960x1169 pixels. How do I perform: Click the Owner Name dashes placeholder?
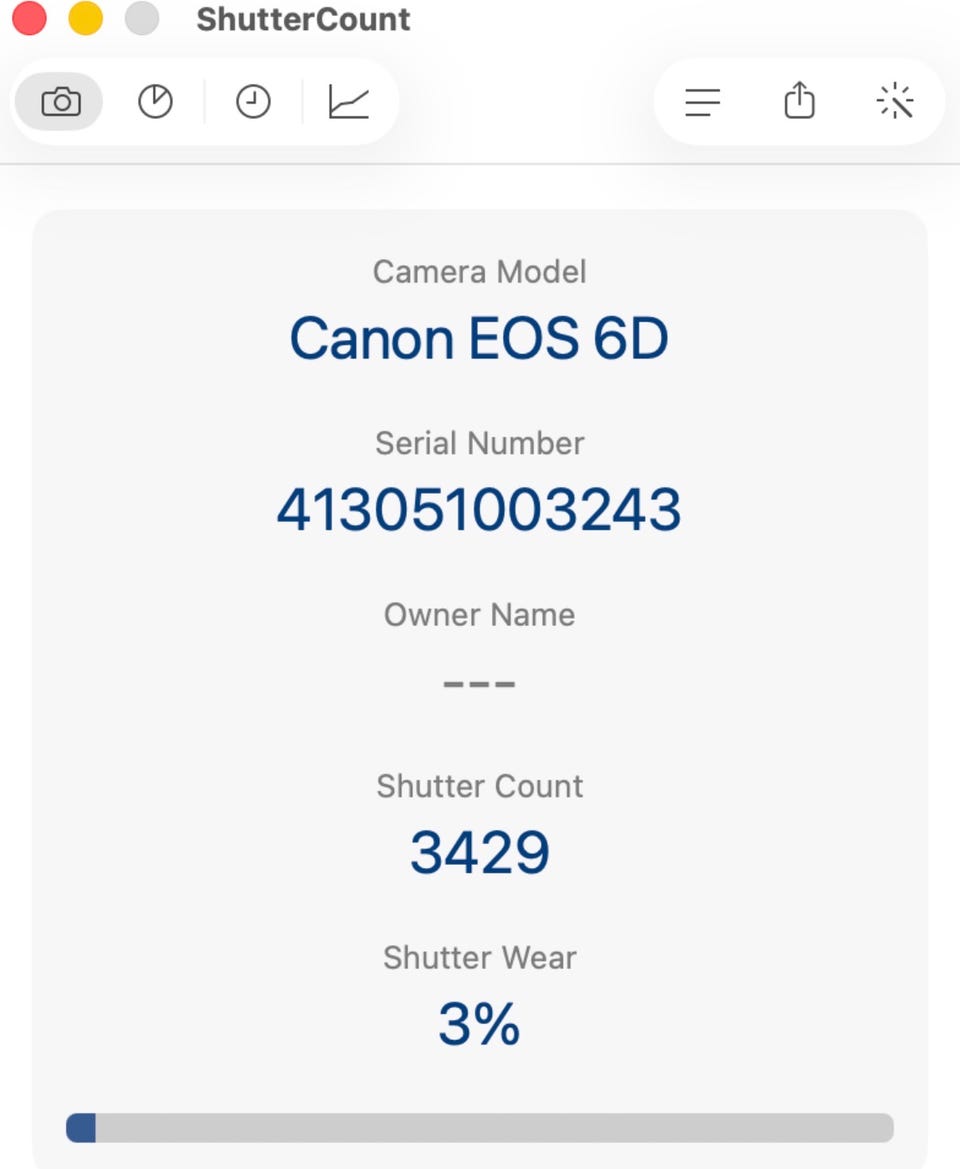point(479,684)
